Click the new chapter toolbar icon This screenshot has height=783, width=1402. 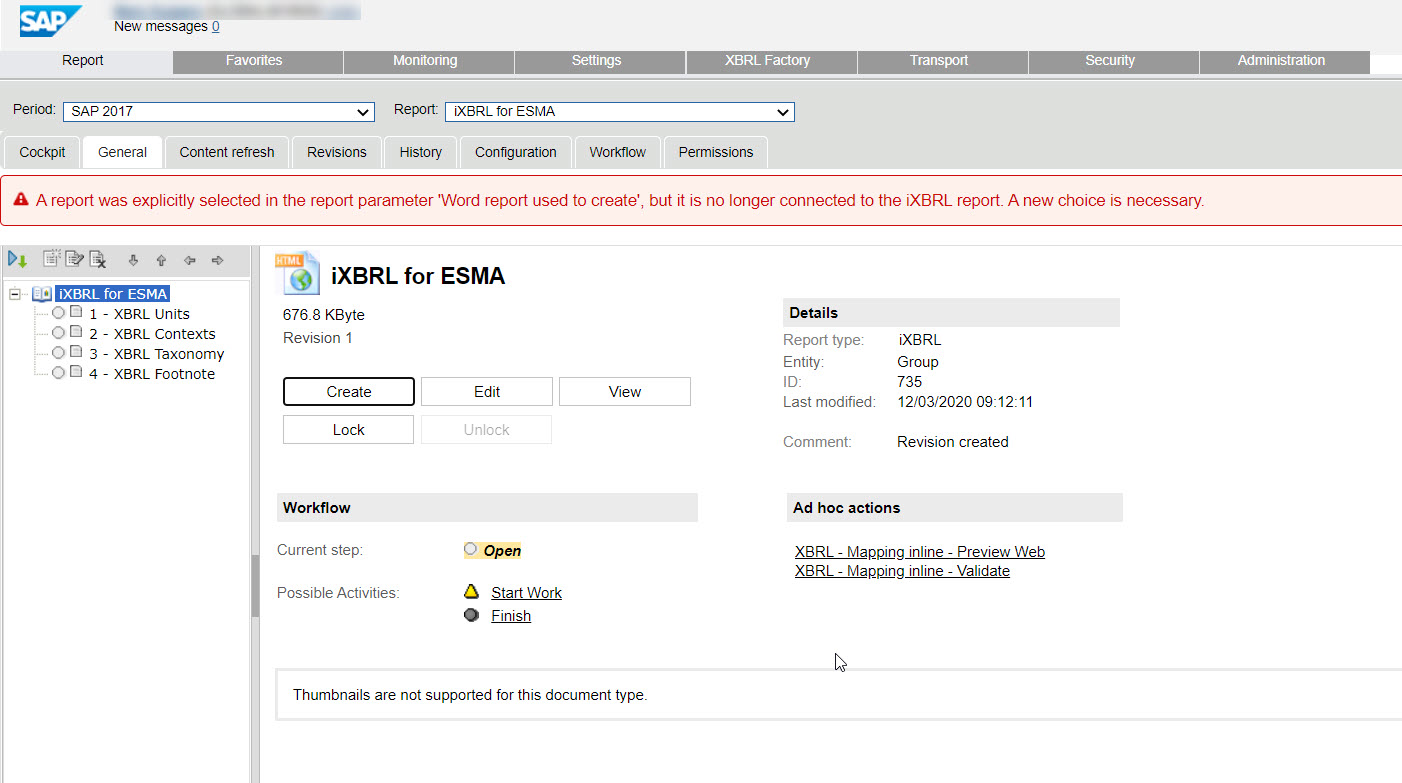[52, 260]
